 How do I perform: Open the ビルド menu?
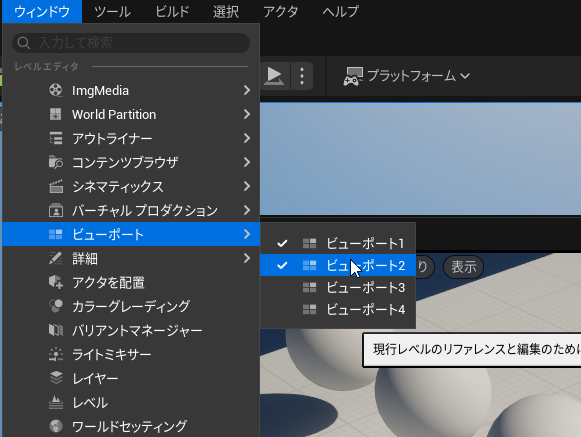pos(172,11)
